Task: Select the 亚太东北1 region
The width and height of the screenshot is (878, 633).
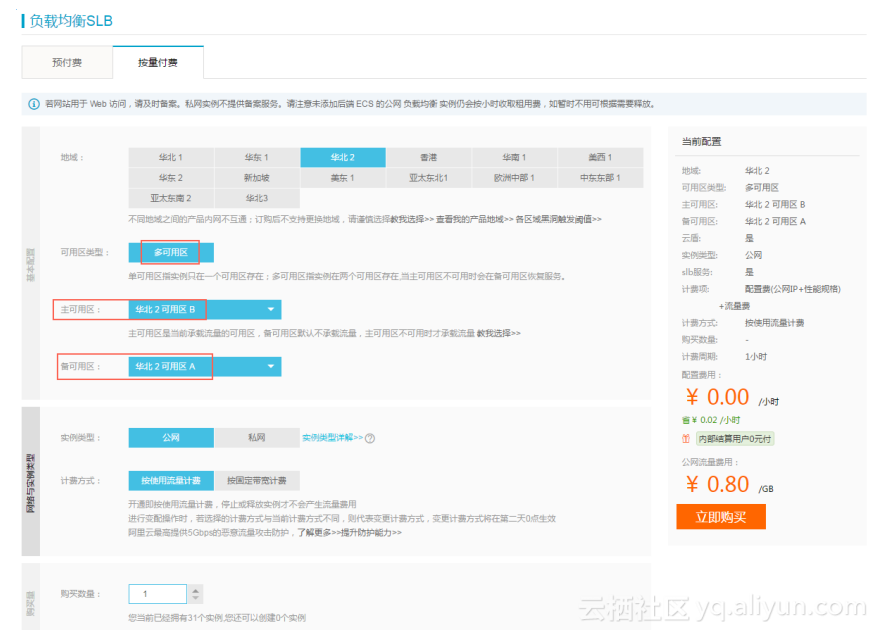Action: pyautogui.click(x=428, y=178)
